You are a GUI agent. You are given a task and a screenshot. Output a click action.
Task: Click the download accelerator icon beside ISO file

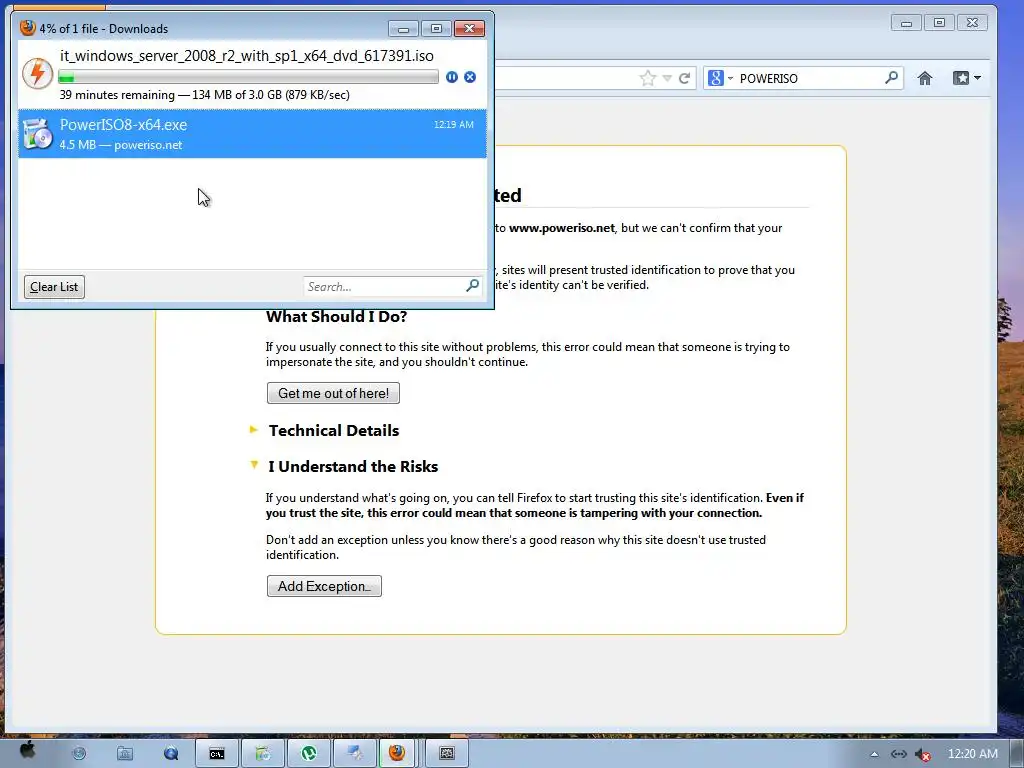[x=37, y=73]
